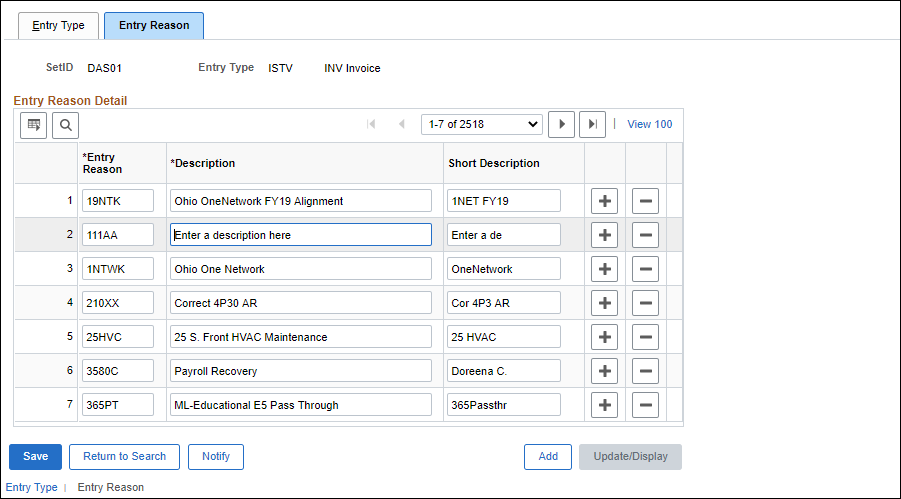Select the Entry Reason tab

point(154,26)
